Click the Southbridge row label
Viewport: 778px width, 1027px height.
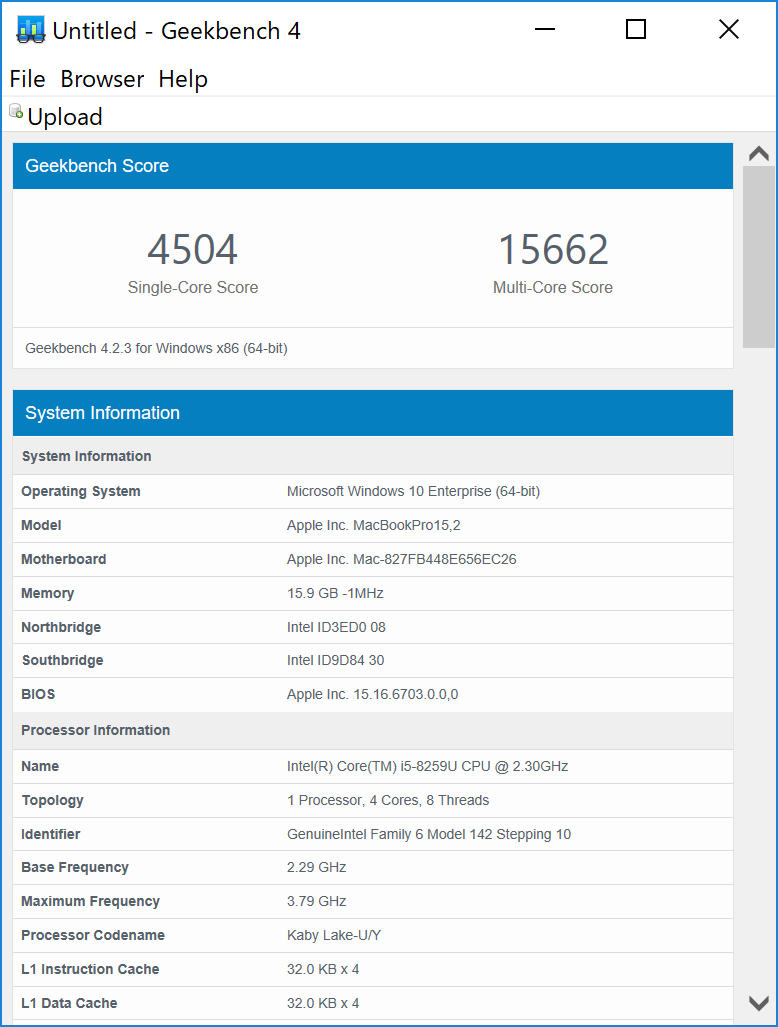pos(62,661)
